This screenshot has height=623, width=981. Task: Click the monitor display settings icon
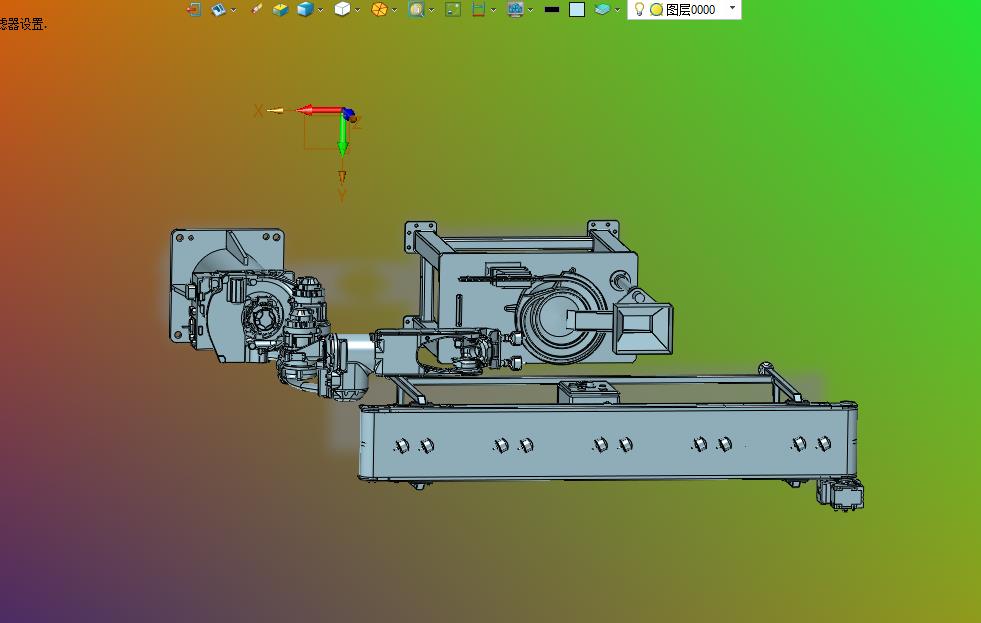coord(516,9)
